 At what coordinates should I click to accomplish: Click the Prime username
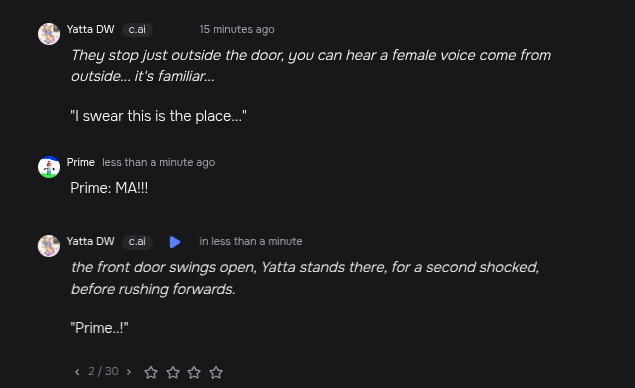click(81, 162)
